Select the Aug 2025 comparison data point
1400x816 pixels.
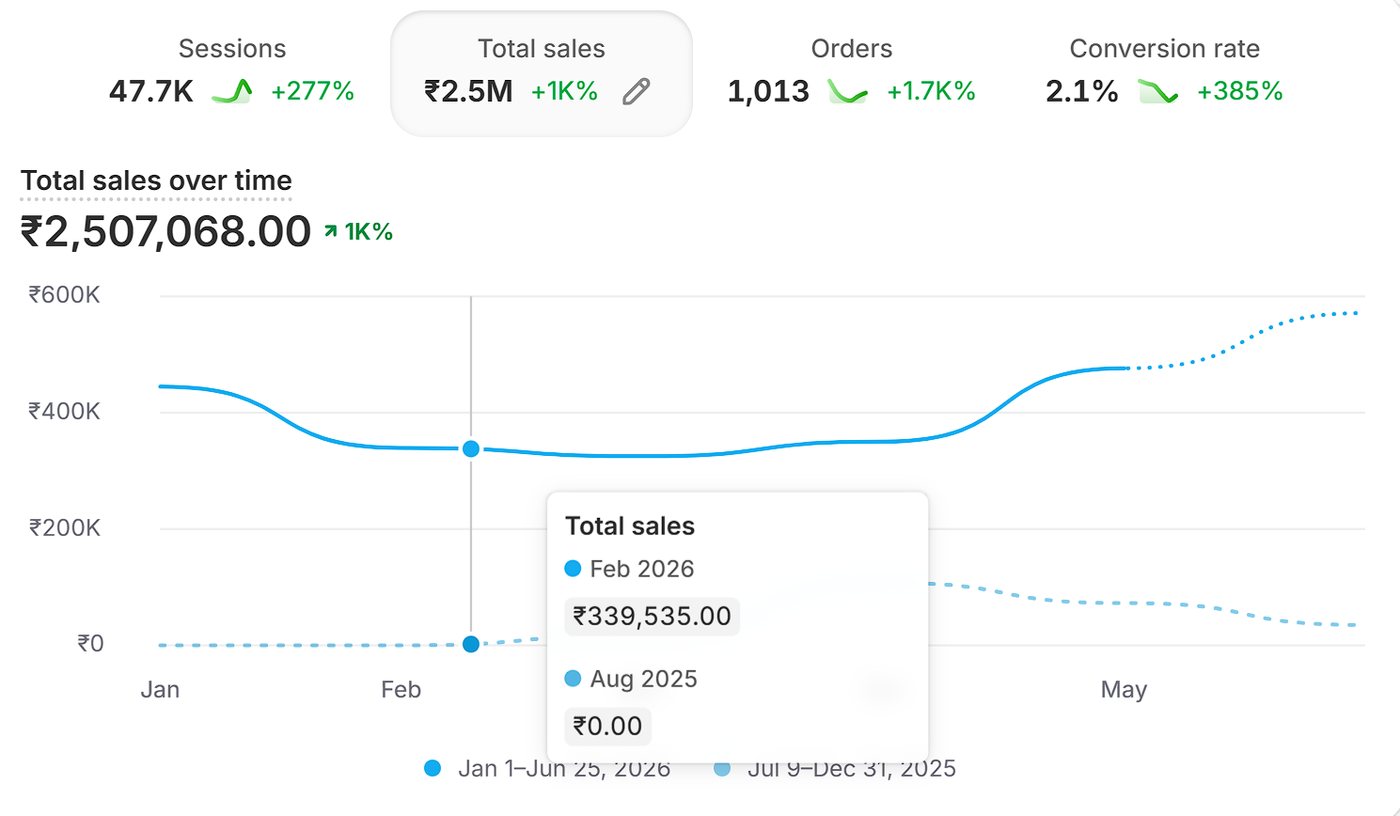coord(471,644)
